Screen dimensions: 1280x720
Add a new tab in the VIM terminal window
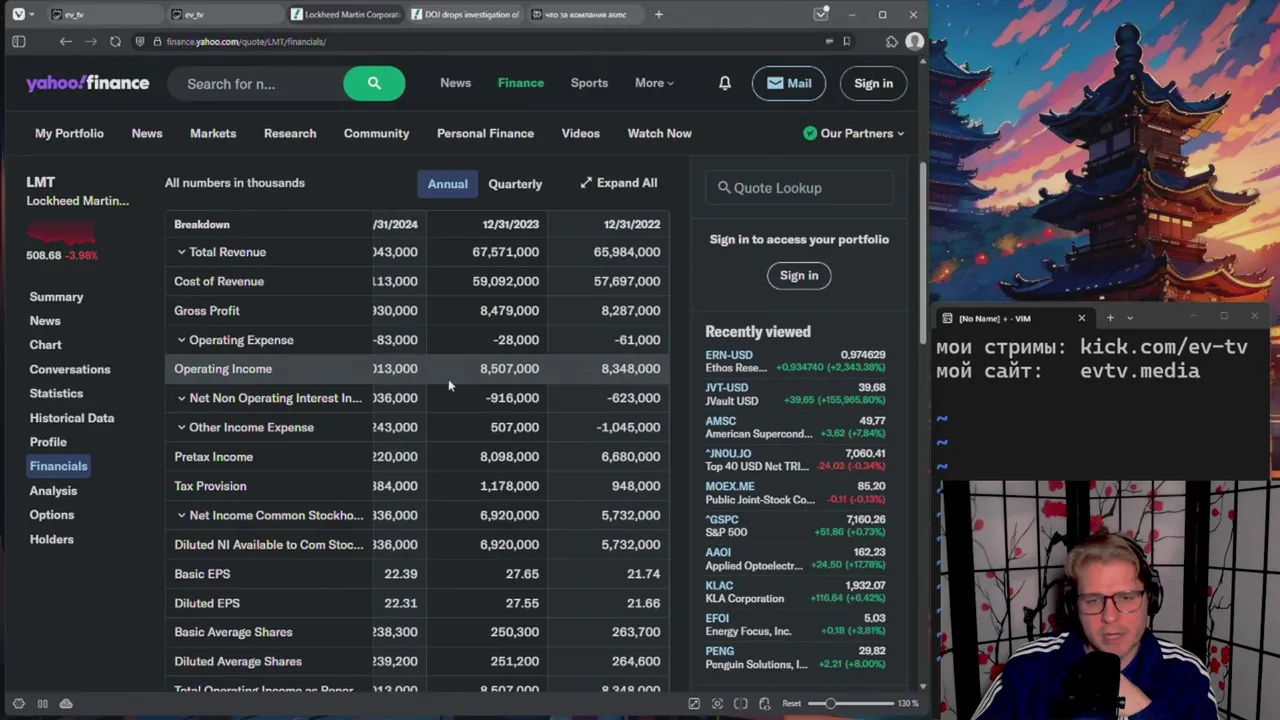[1109, 318]
